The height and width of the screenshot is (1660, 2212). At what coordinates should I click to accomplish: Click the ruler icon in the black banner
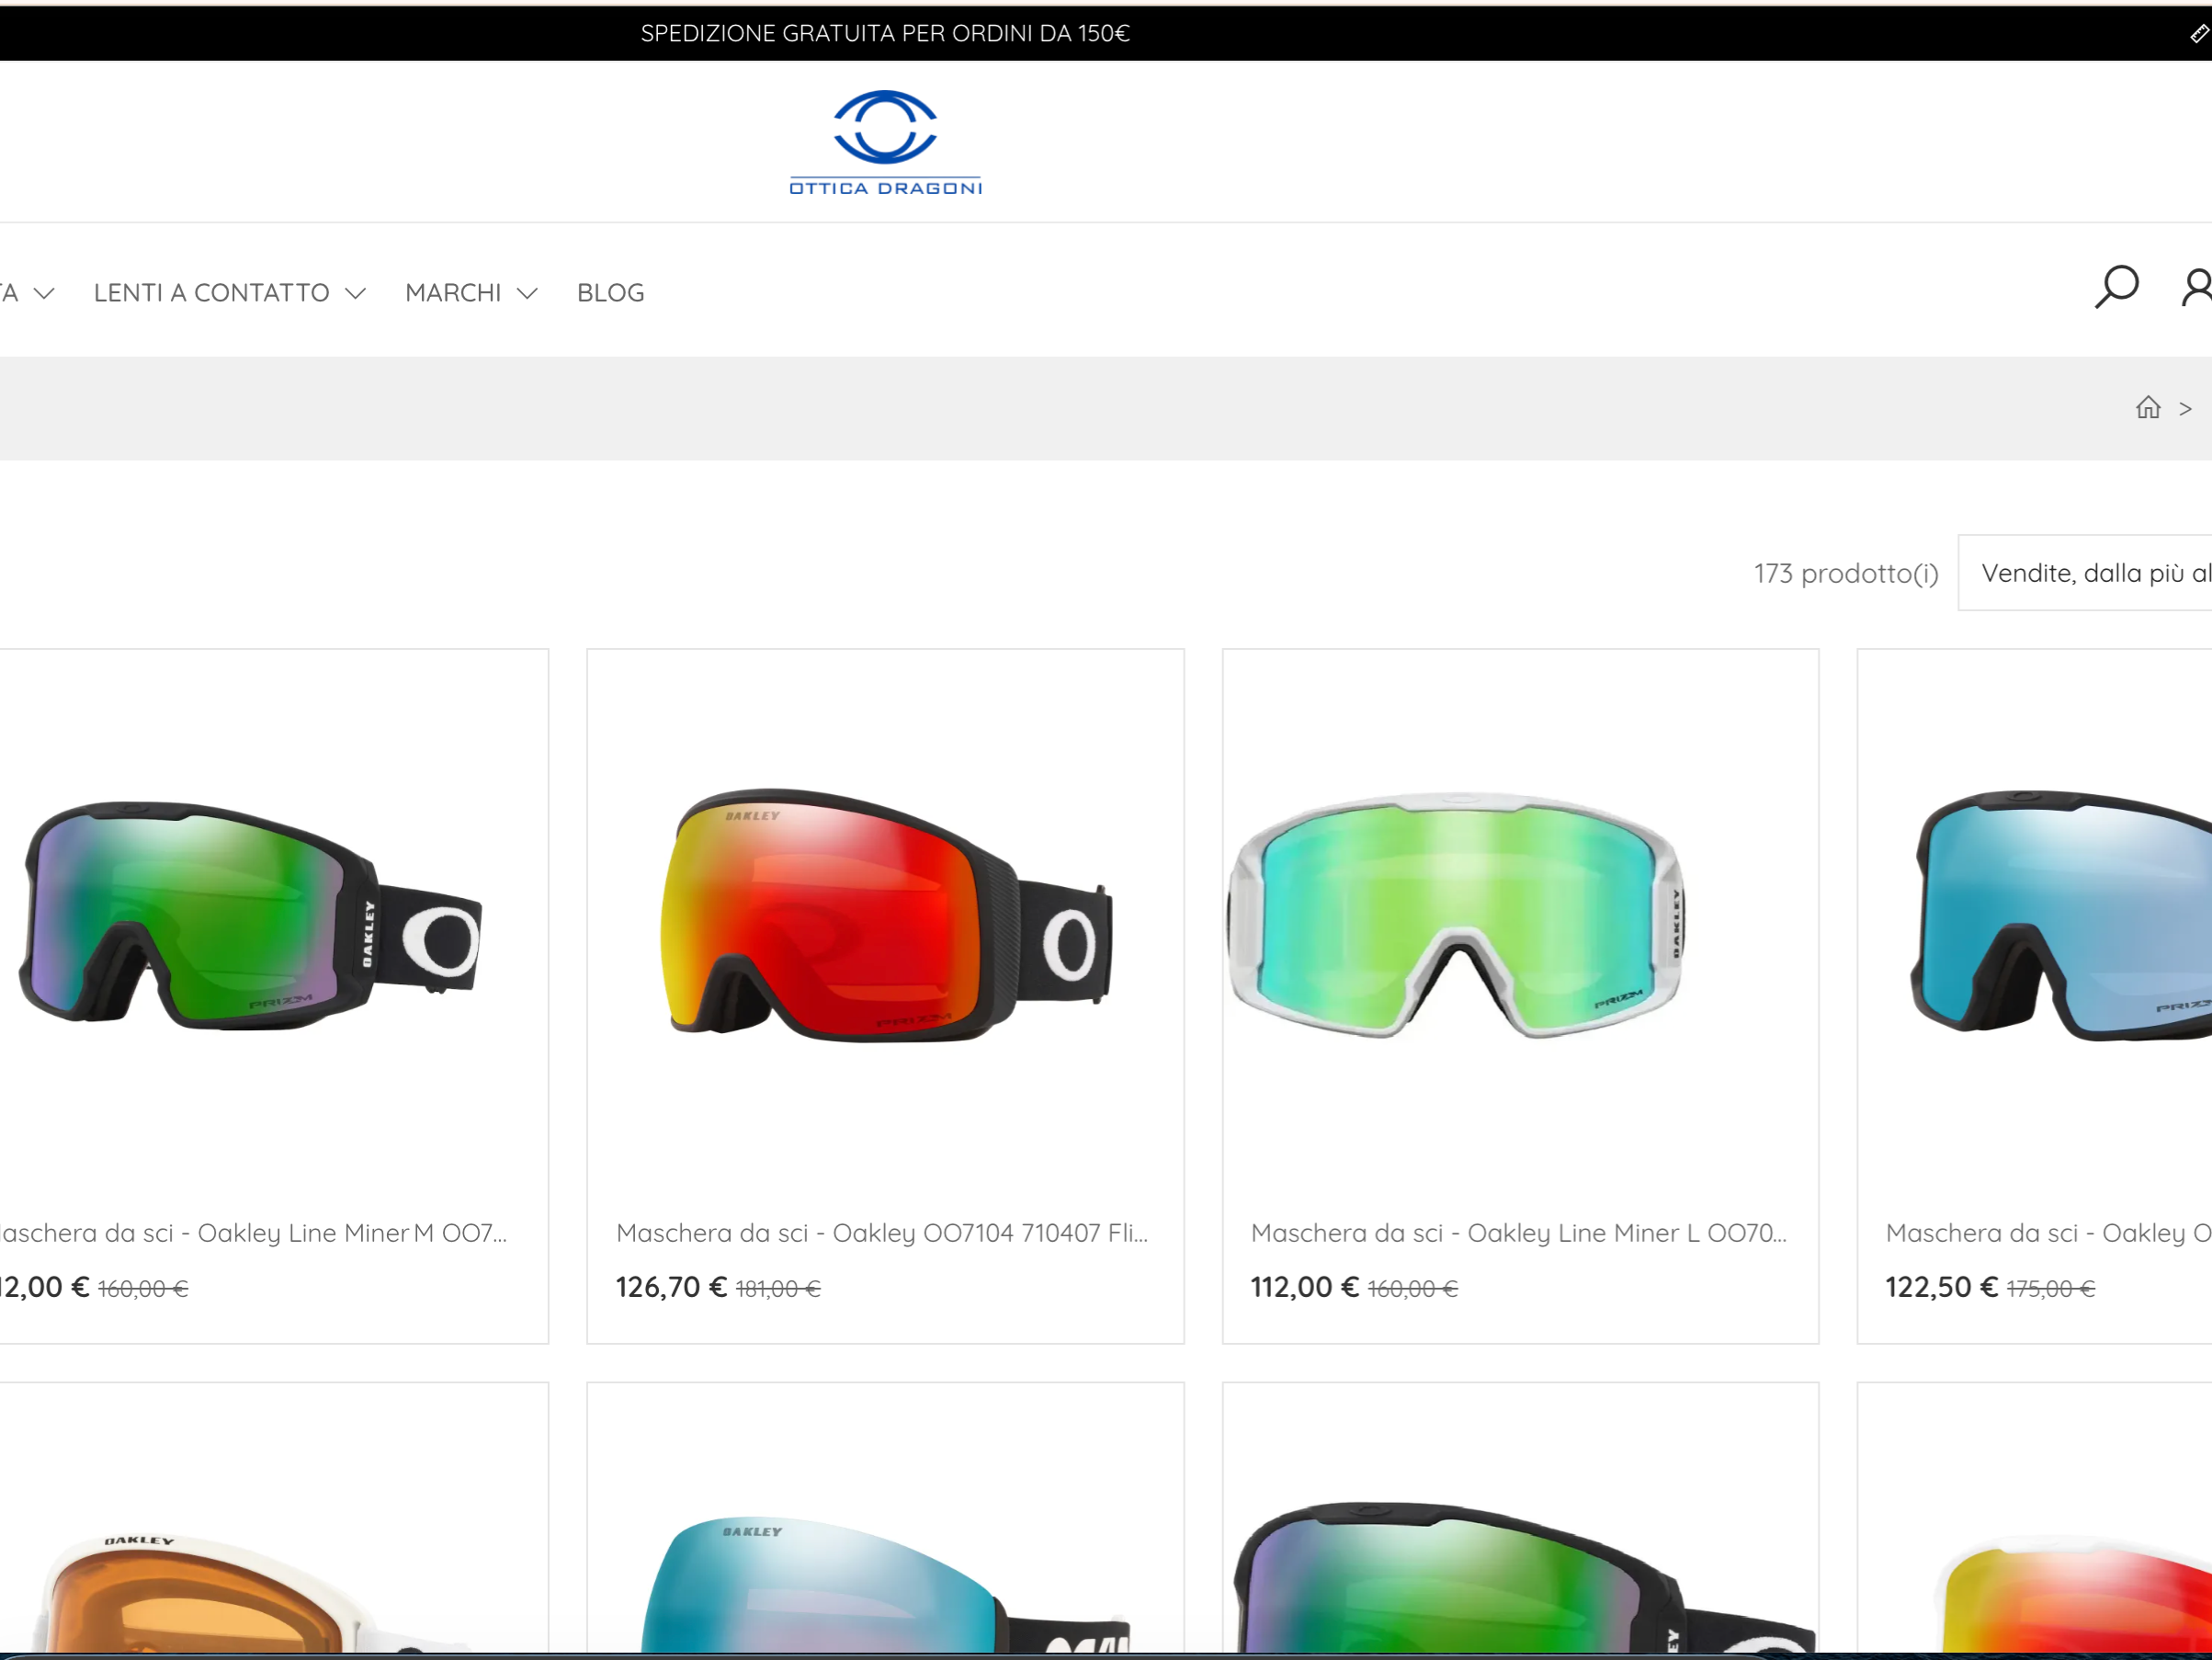pyautogui.click(x=2199, y=34)
